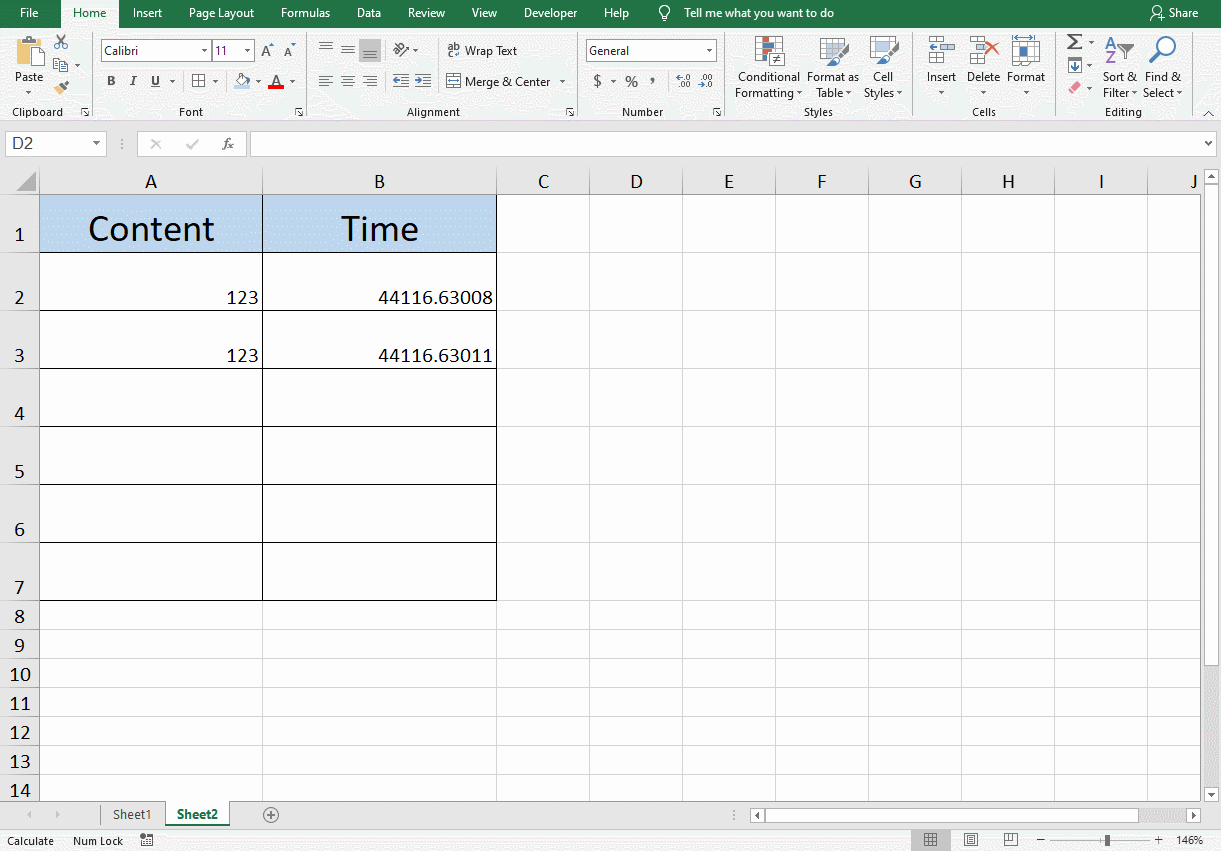Click the Insert Function button
Viewport: 1221px width, 851px height.
click(x=228, y=143)
